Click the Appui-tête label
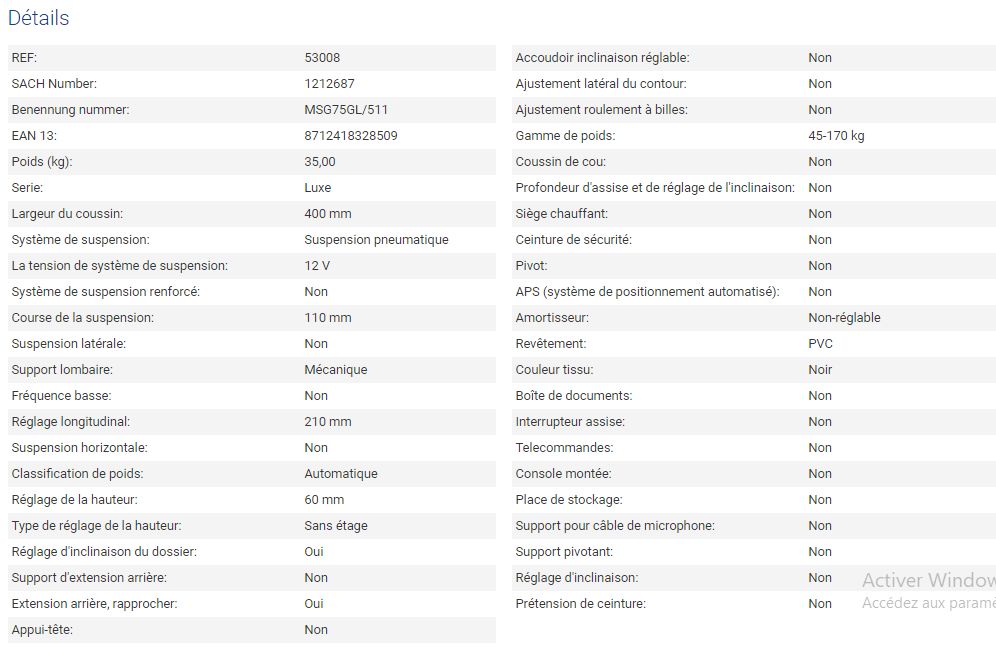Screen dimensions: 996x652 pos(42,630)
